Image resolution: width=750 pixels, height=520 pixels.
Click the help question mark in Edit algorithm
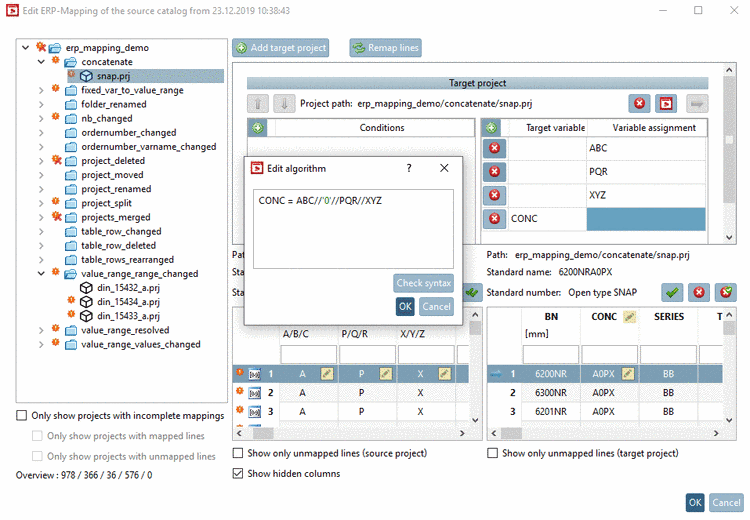409,168
